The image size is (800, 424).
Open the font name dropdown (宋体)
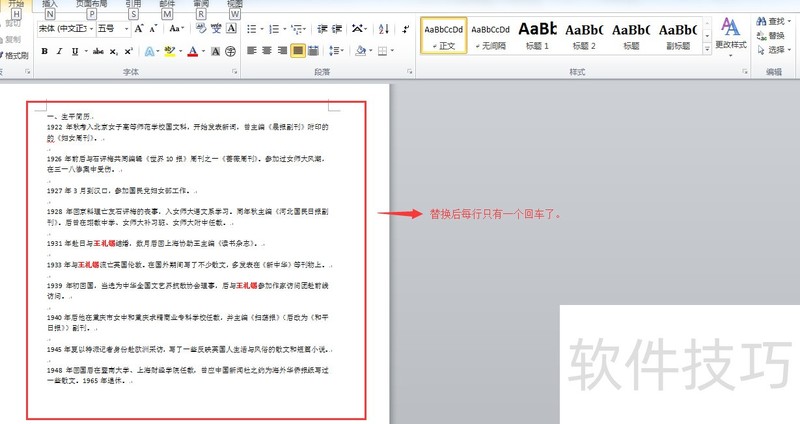[x=89, y=29]
